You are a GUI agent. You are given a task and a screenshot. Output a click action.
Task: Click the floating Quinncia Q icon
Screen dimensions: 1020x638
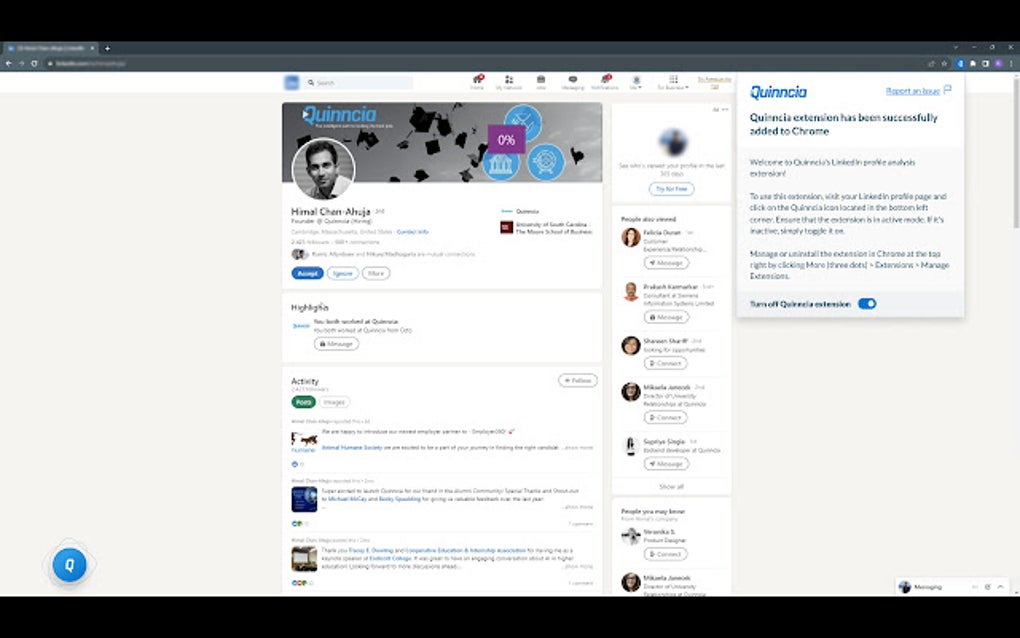69,564
